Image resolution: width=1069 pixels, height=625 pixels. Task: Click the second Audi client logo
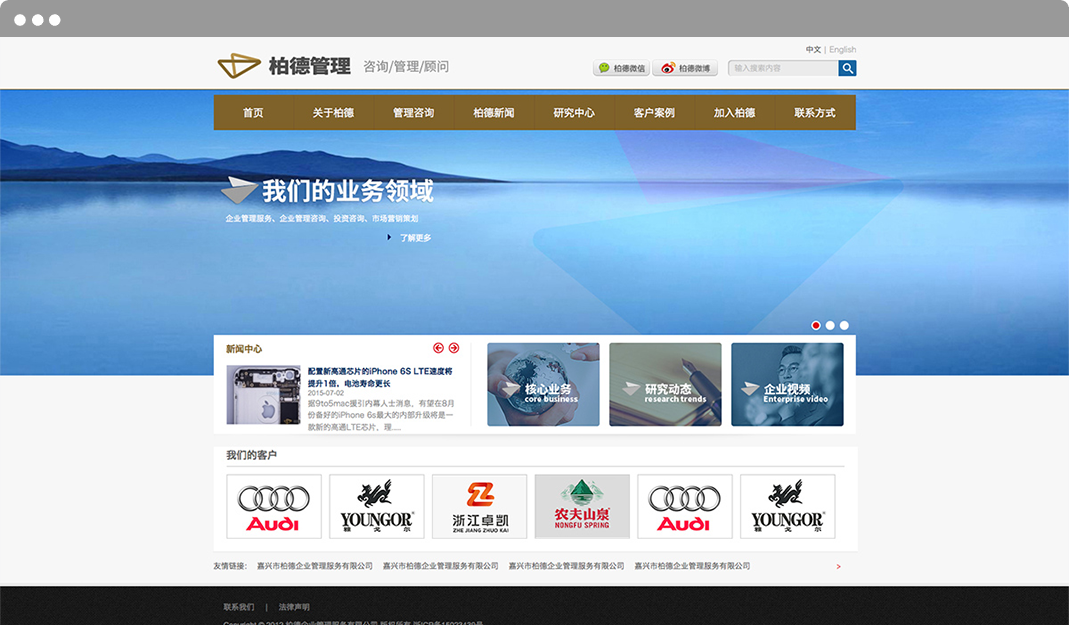click(x=685, y=506)
